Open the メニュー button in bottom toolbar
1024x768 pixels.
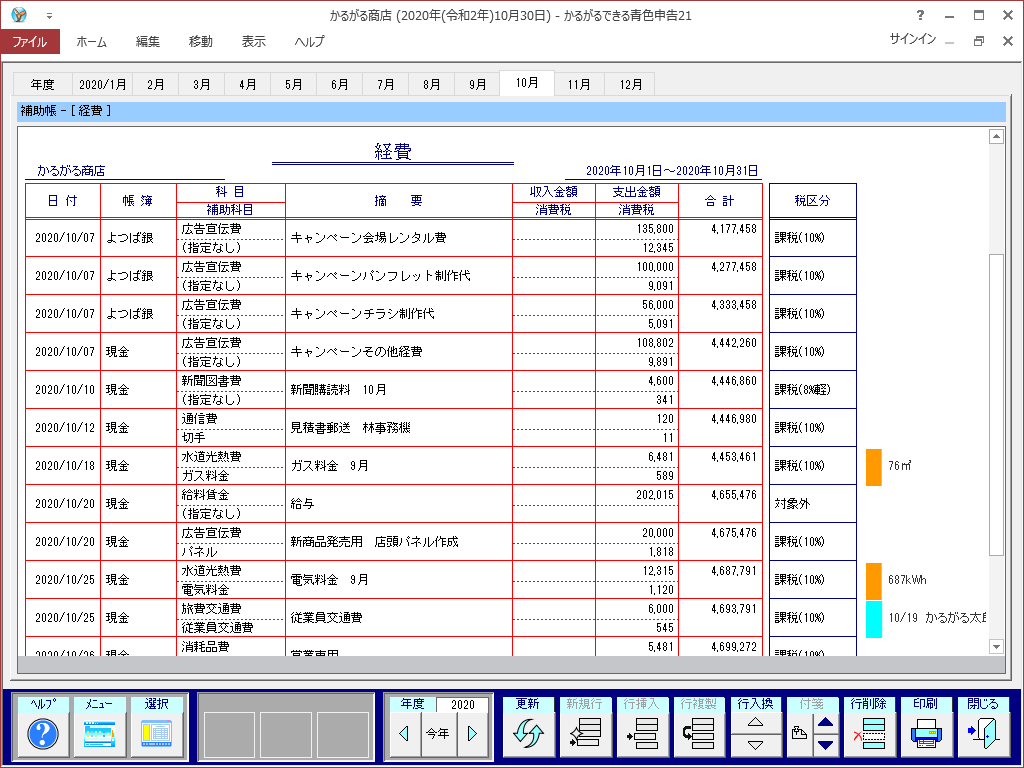(x=99, y=733)
